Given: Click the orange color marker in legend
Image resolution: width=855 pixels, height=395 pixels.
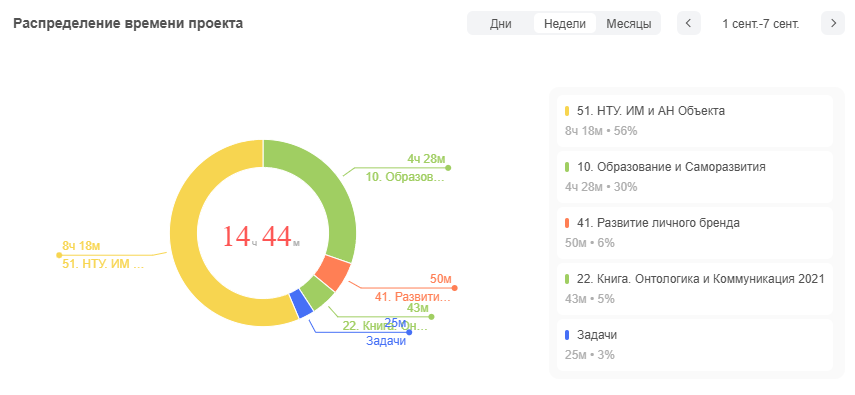Looking at the screenshot, I should click(x=567, y=223).
